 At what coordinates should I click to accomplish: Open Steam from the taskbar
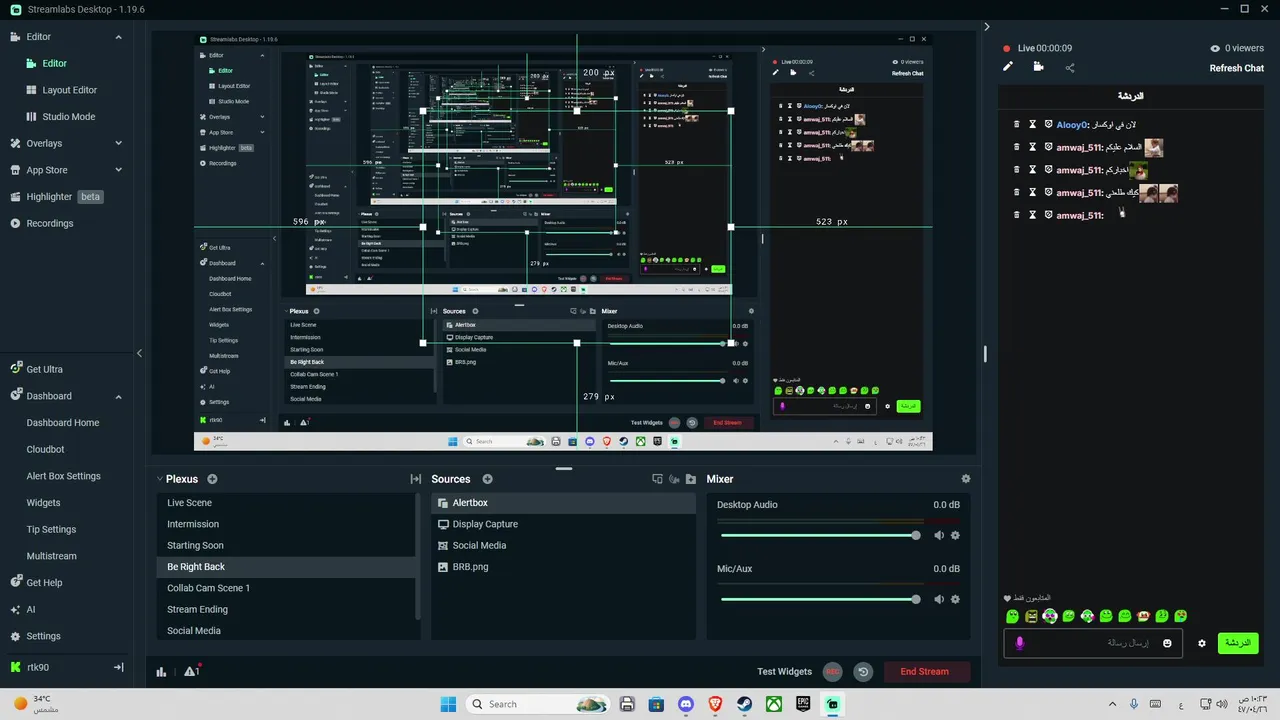745,704
